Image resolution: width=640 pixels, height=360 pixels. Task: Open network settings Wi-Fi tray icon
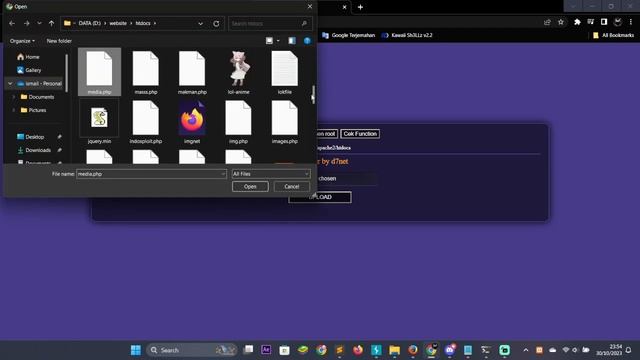[566, 350]
